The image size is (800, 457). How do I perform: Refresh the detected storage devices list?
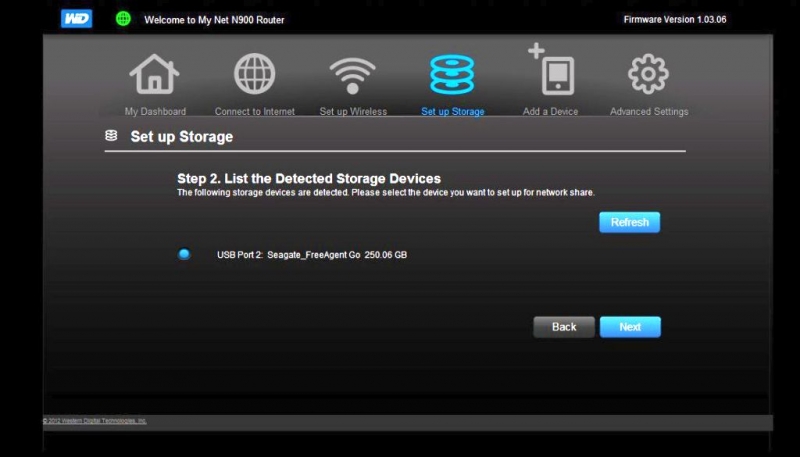(630, 222)
